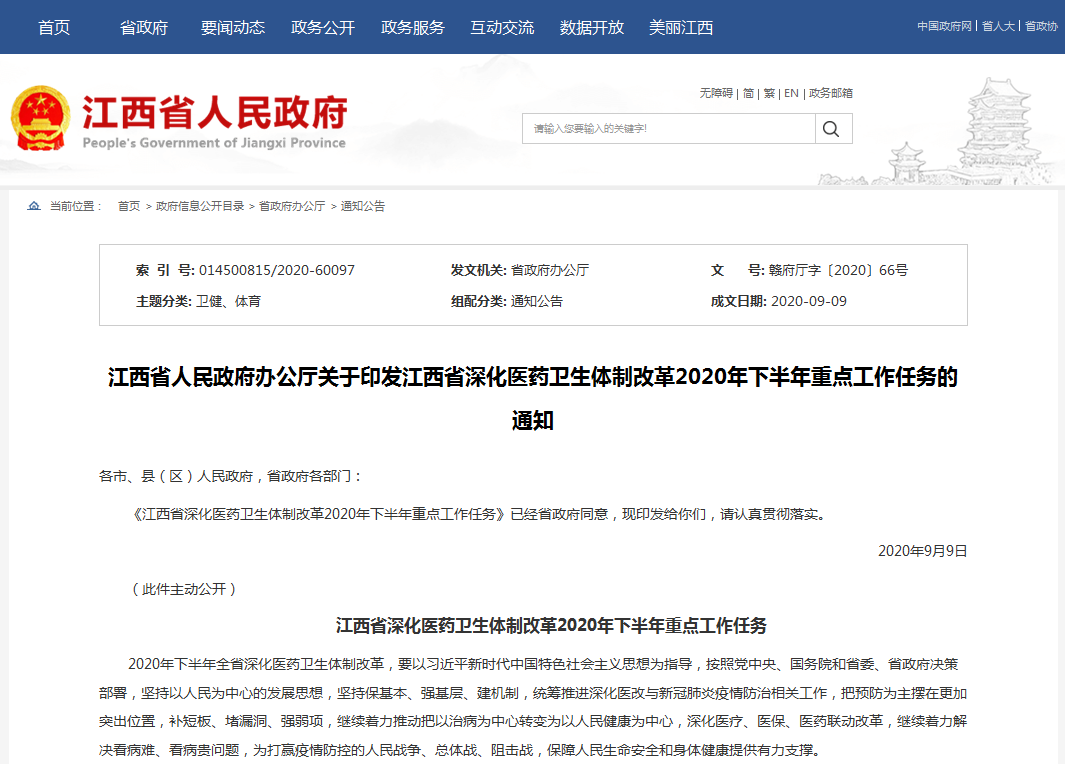Open breadcrumb 通知公告
The height and width of the screenshot is (764, 1065).
pyautogui.click(x=363, y=206)
